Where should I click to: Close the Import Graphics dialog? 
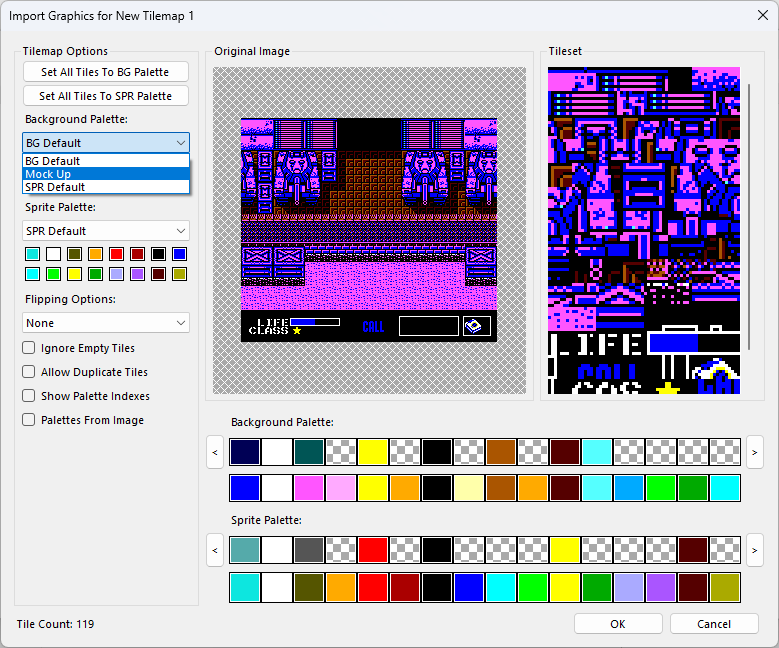pos(763,15)
